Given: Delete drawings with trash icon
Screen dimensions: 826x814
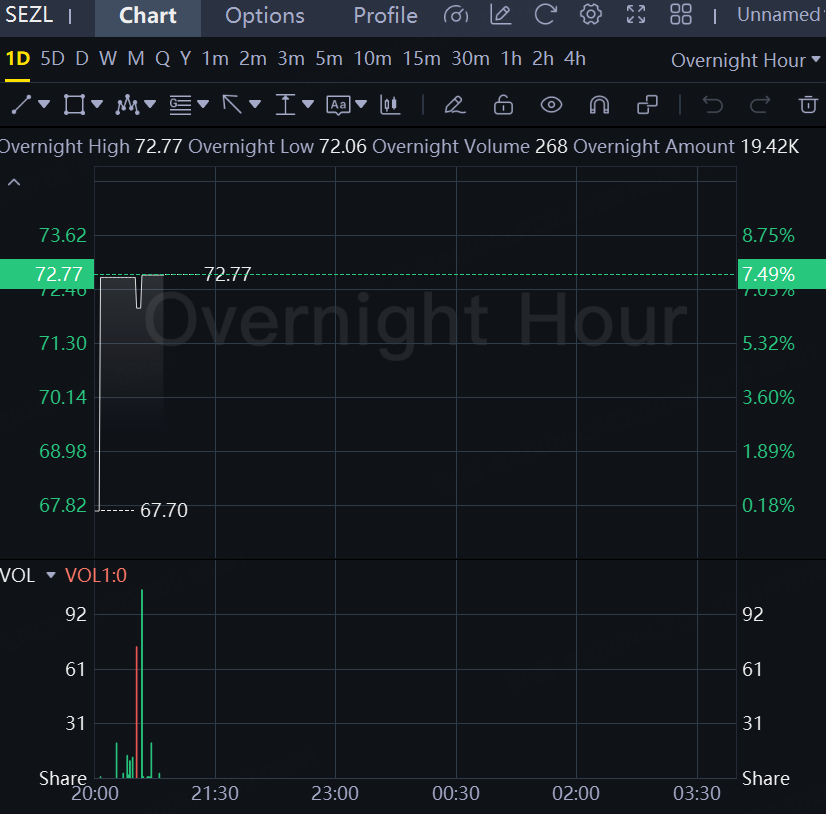Looking at the screenshot, I should 808,104.
